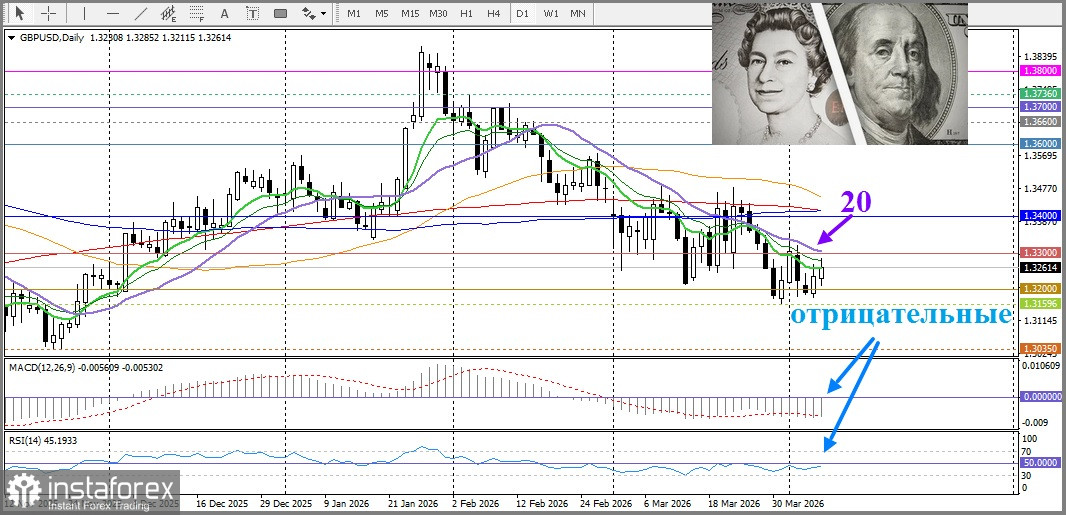The width and height of the screenshot is (1066, 515).
Task: Click the 1.32000 orange price label
Action: coord(1041,289)
